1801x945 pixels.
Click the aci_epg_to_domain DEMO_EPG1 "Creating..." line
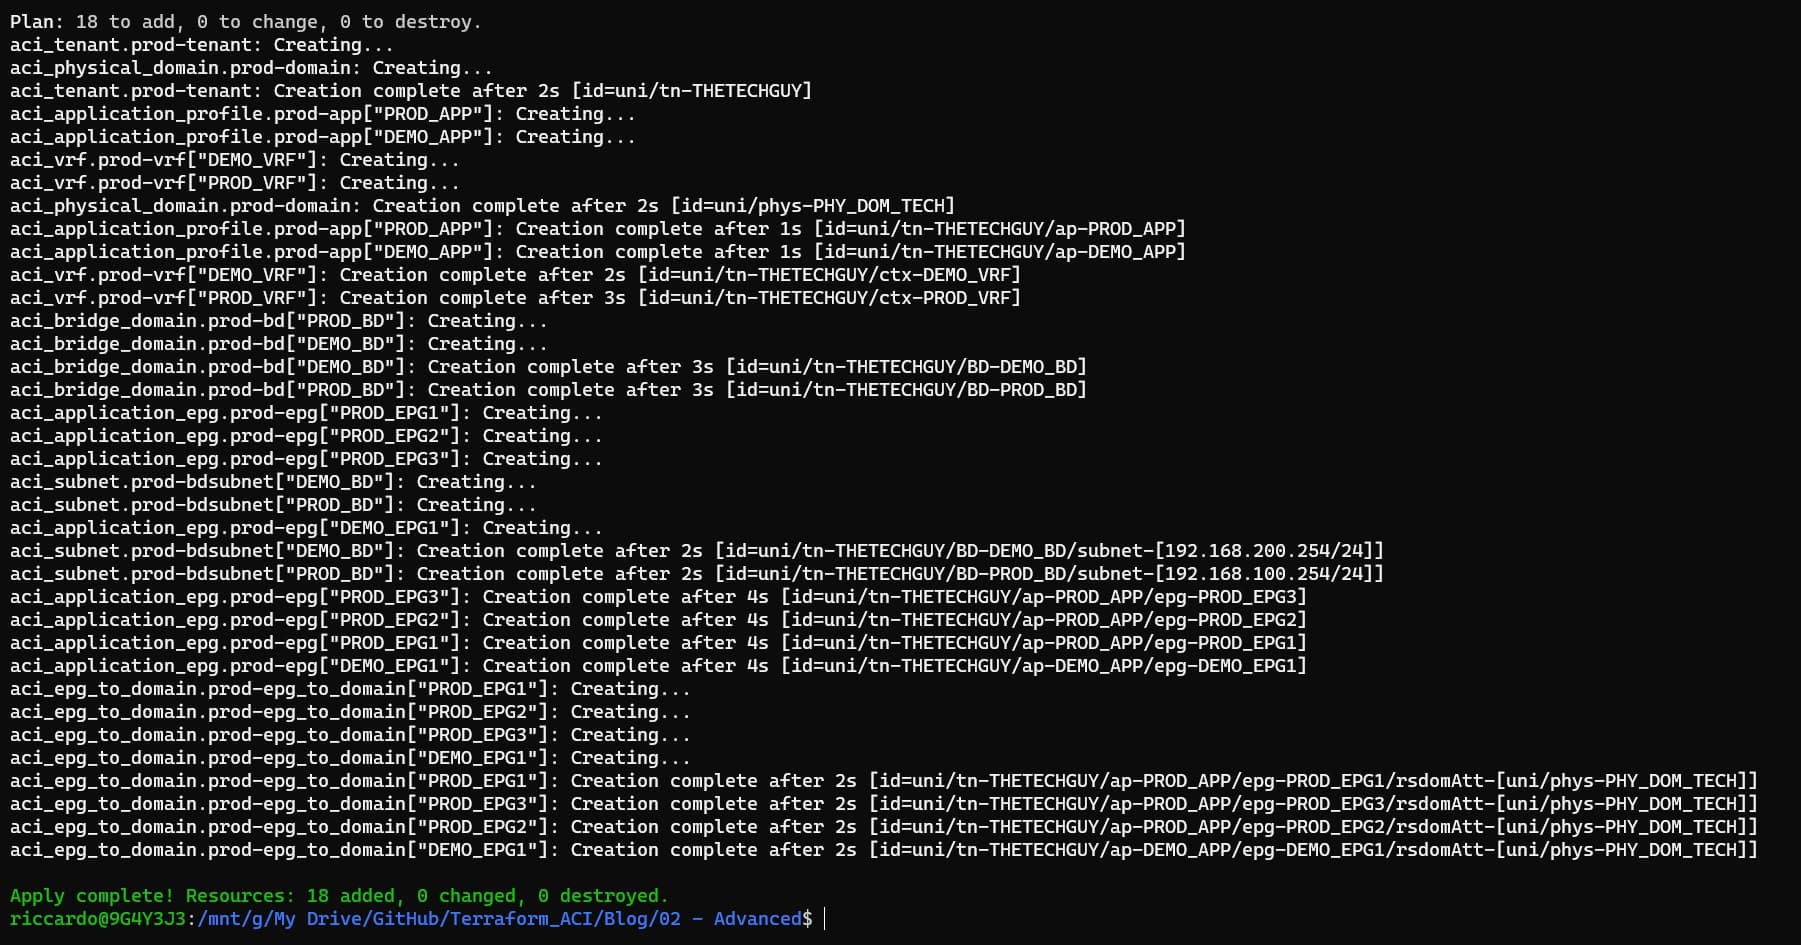point(350,758)
